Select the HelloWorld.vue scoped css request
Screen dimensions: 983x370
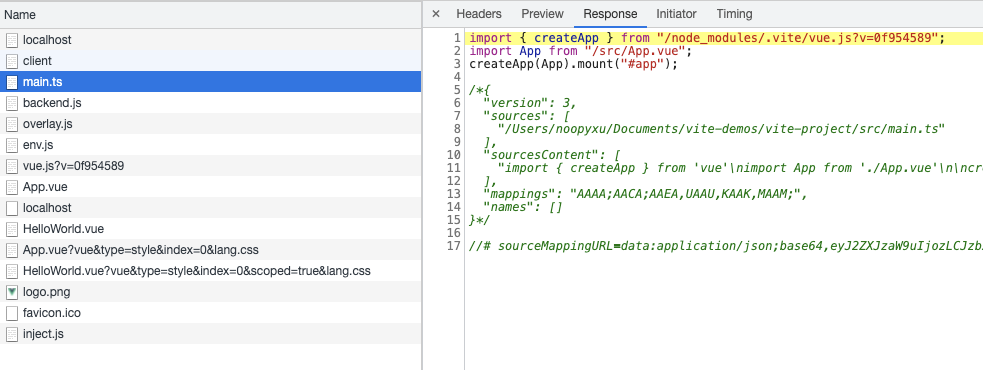(x=211, y=271)
